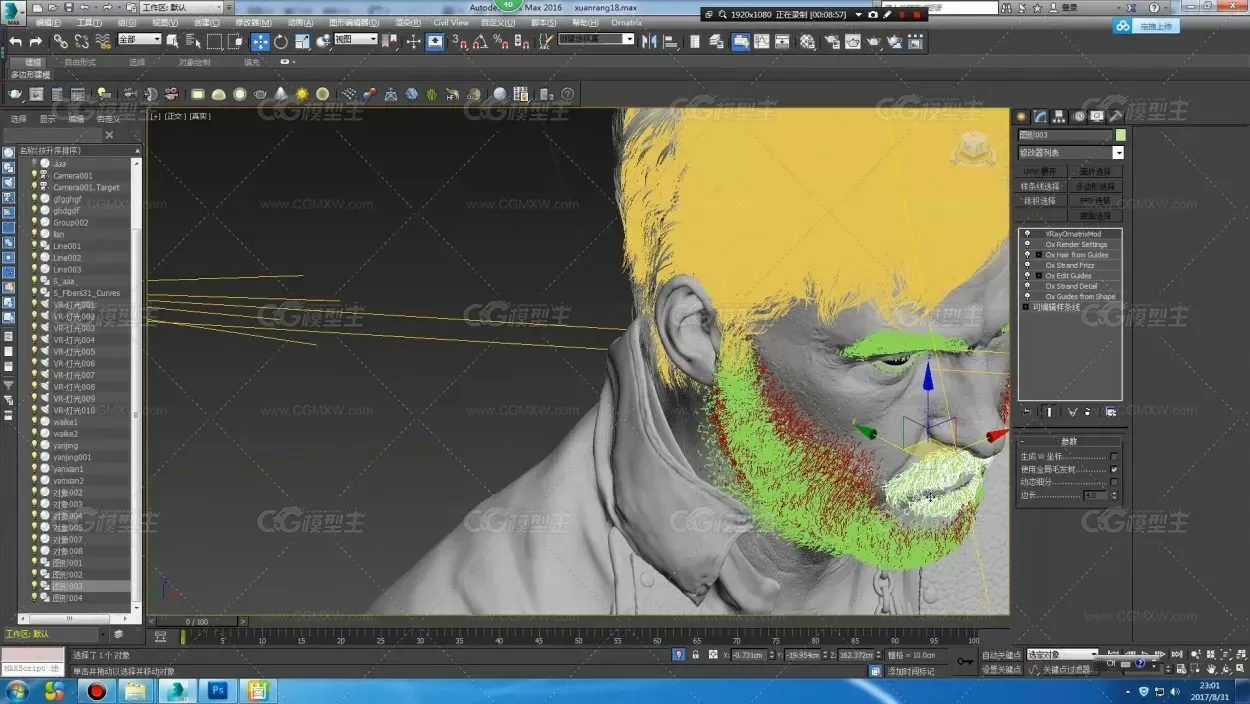
Task: Open the 渲染(R) menu
Action: [407, 22]
